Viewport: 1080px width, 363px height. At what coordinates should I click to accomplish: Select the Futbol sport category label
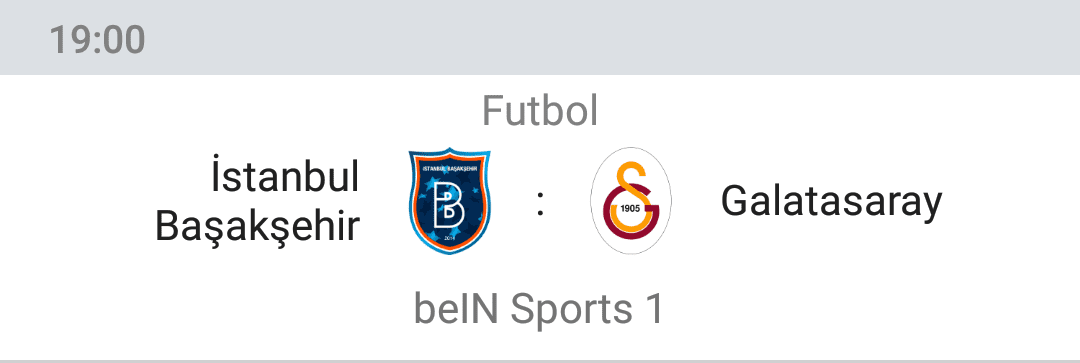pyautogui.click(x=540, y=110)
